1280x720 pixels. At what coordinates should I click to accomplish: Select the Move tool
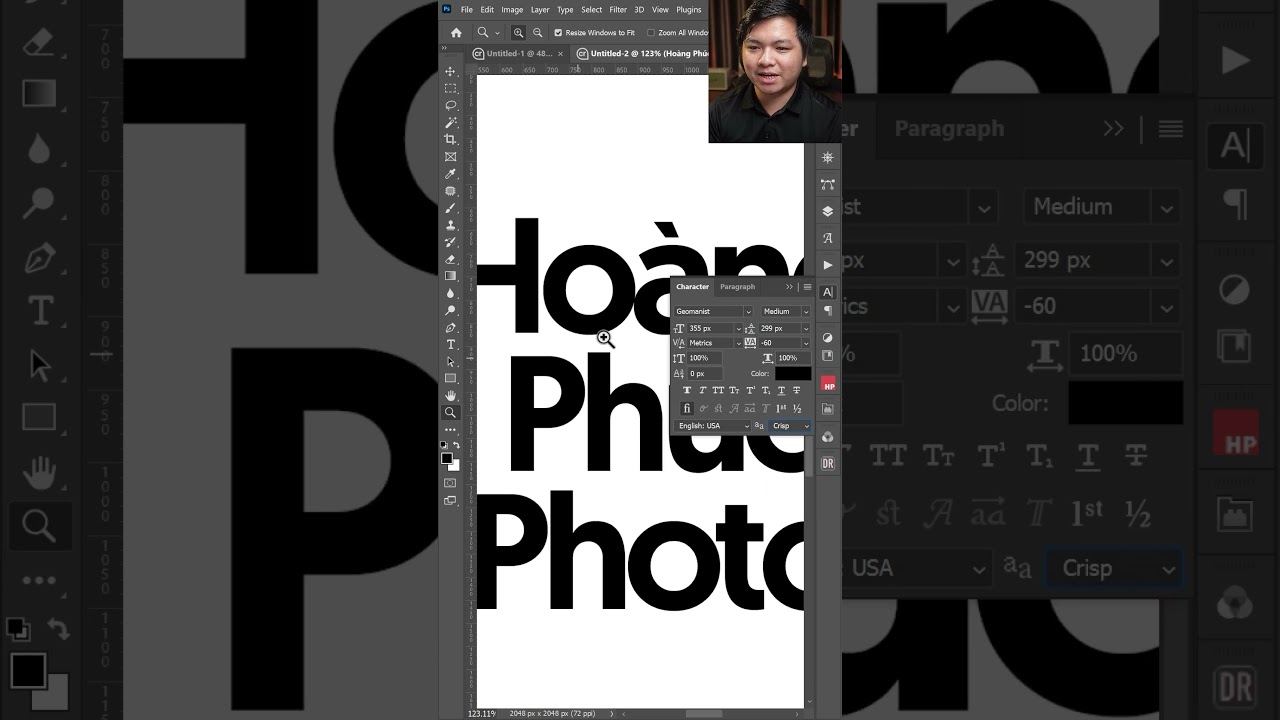point(450,72)
